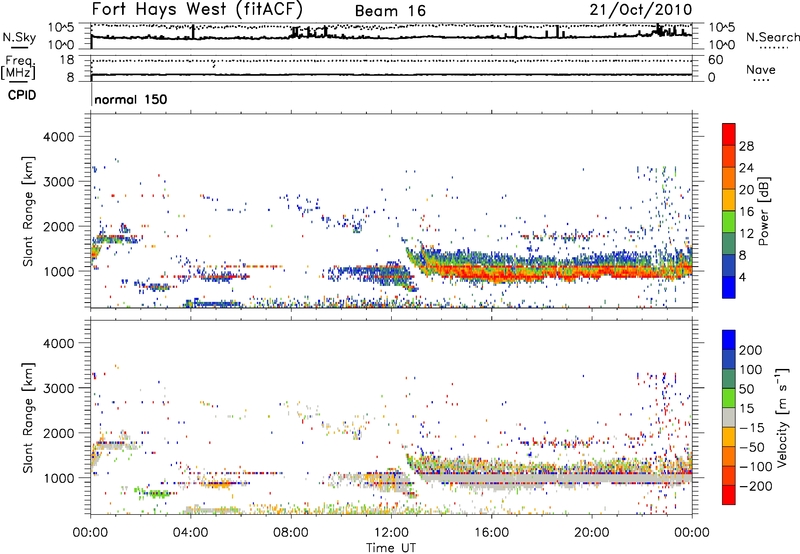This screenshot has height=554, width=800.
Task: Click the '4000' tick in the power panel
Action: click(x=59, y=137)
